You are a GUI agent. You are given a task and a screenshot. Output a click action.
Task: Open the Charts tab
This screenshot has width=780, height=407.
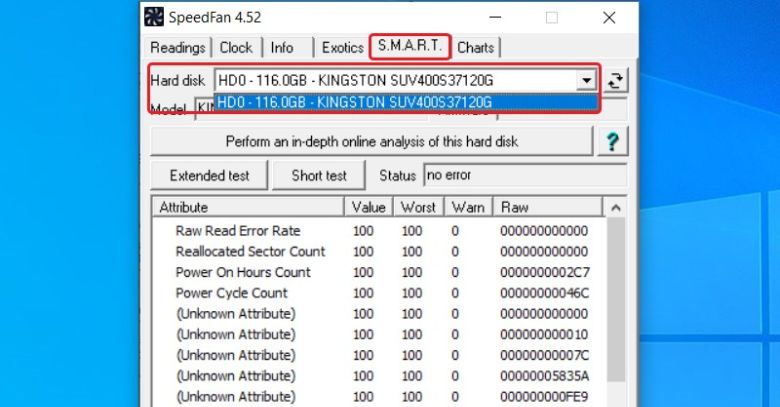[x=476, y=48]
